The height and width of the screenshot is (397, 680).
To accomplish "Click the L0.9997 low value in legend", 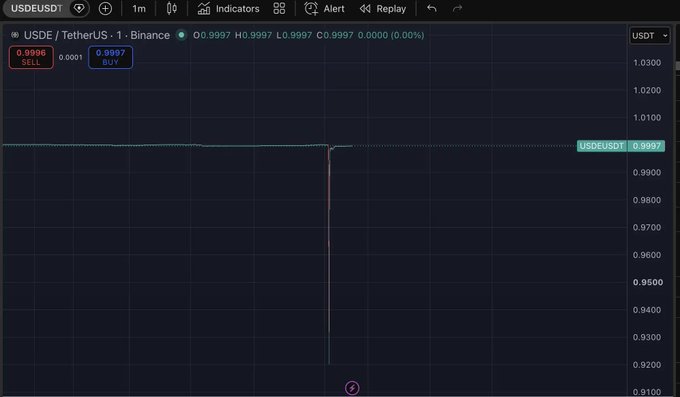I will pyautogui.click(x=294, y=35).
